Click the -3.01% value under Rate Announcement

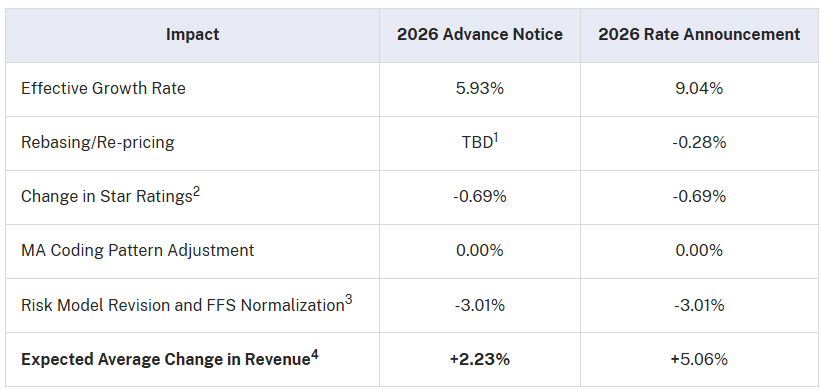[699, 305]
